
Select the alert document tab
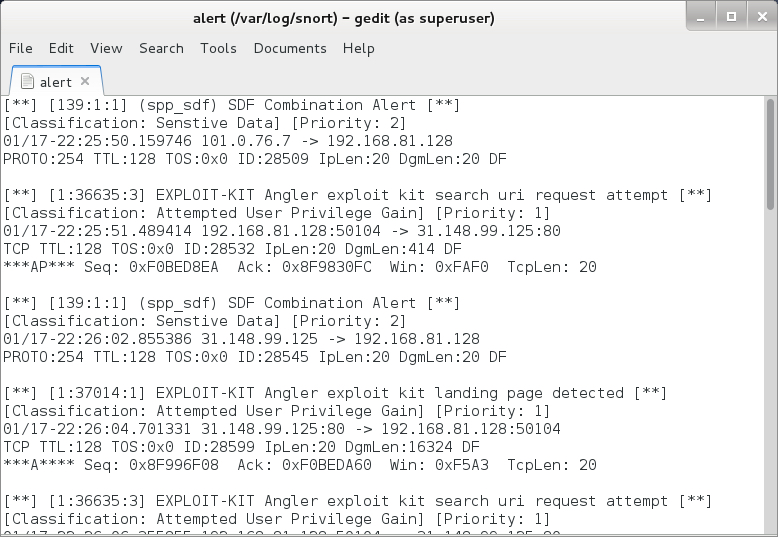56,82
